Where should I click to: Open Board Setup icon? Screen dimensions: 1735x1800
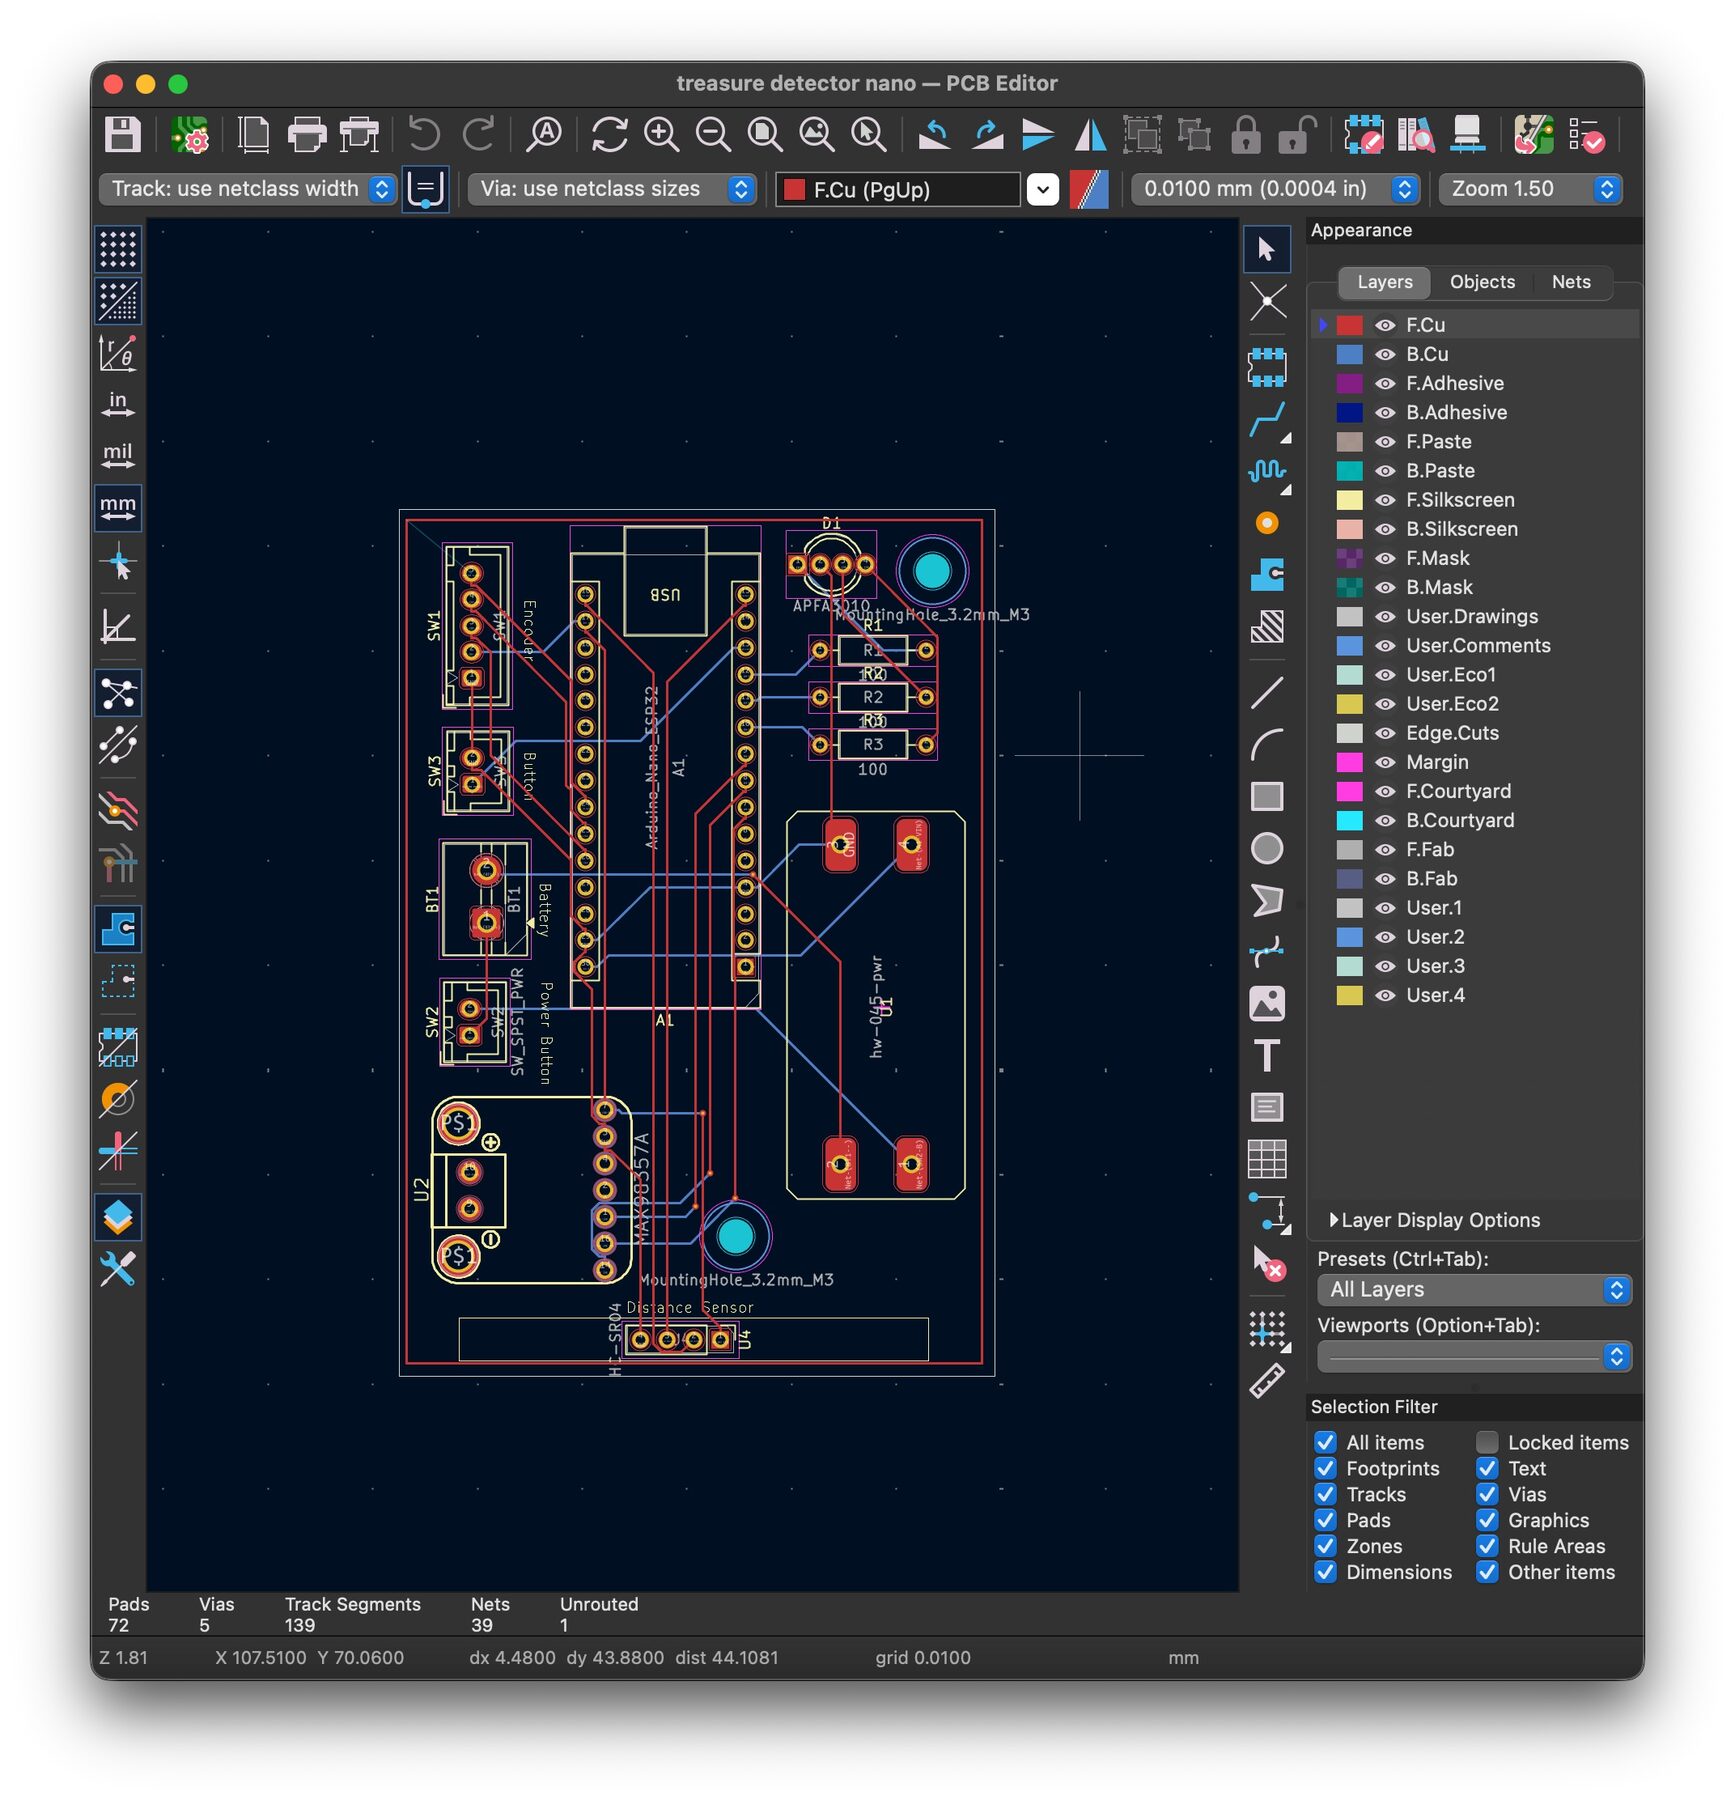pos(189,134)
